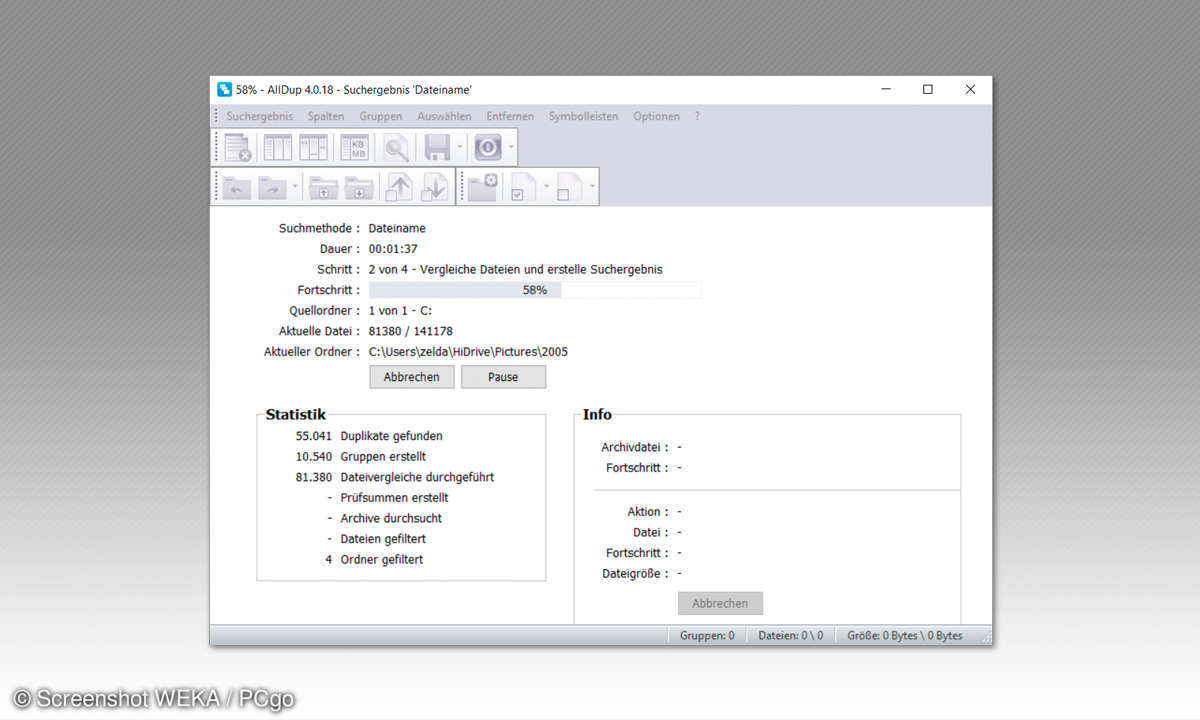The image size is (1200, 720).
Task: Open the Optionen menu
Action: tap(656, 116)
